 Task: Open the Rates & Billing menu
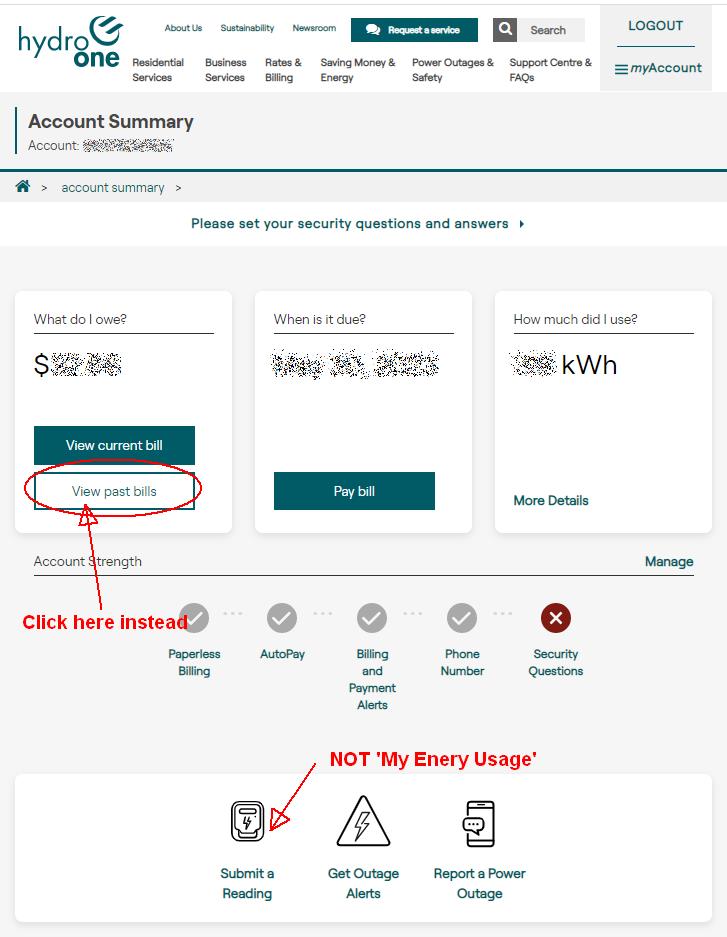(x=283, y=70)
